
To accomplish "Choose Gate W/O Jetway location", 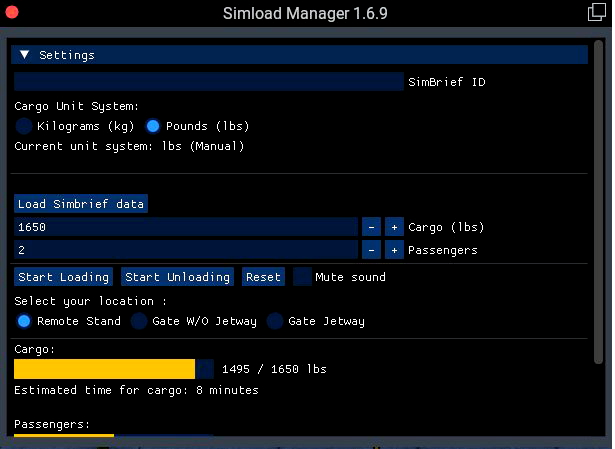I will tap(139, 321).
